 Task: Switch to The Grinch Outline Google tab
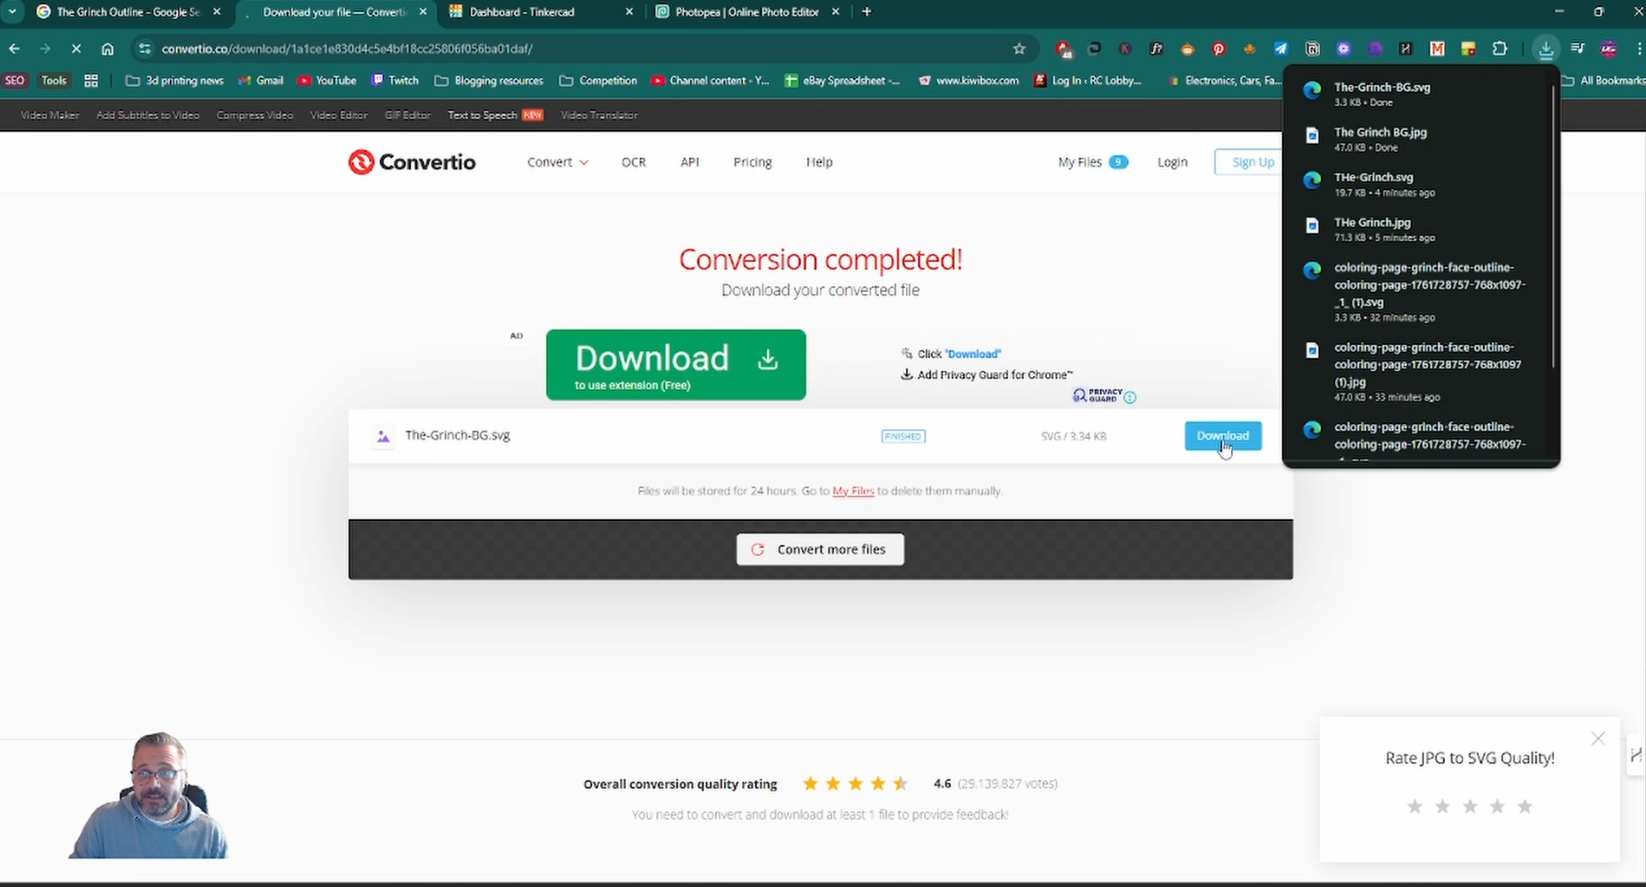(128, 12)
